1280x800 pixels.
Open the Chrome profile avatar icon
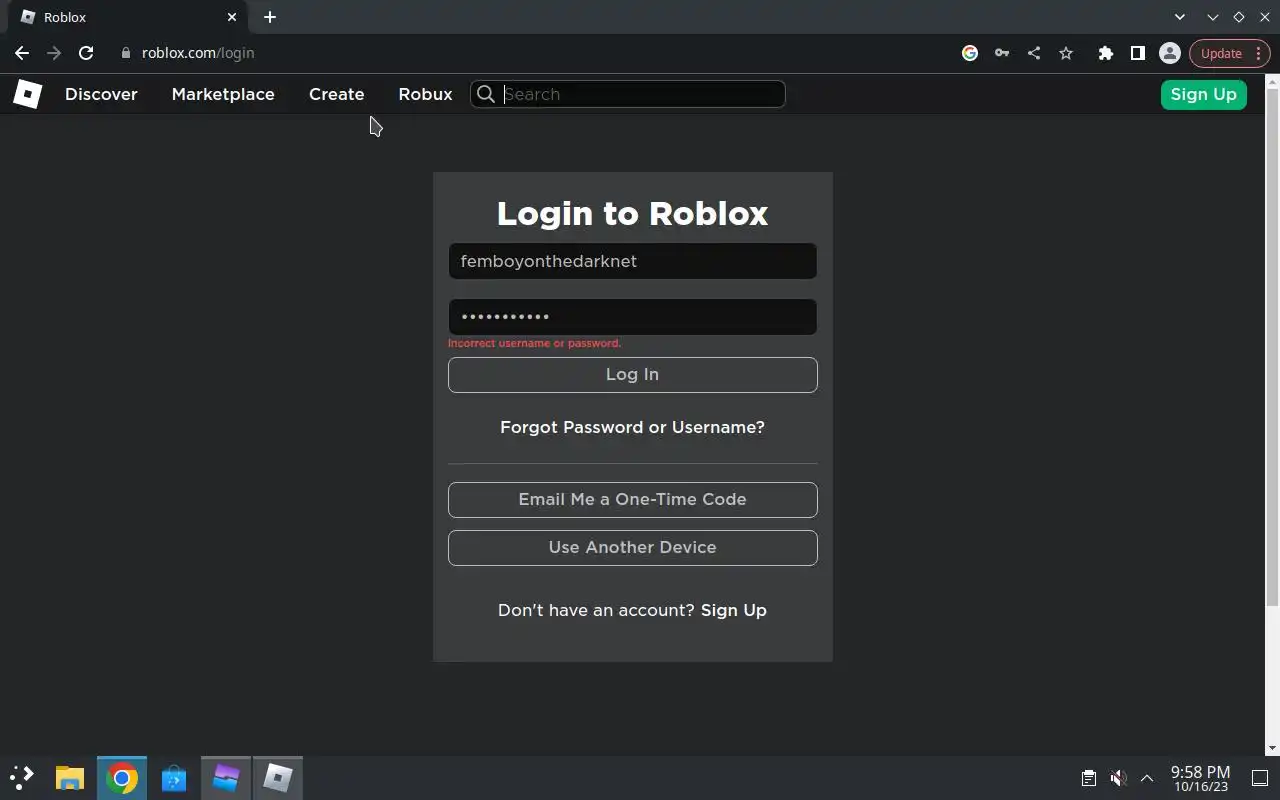pyautogui.click(x=1169, y=53)
